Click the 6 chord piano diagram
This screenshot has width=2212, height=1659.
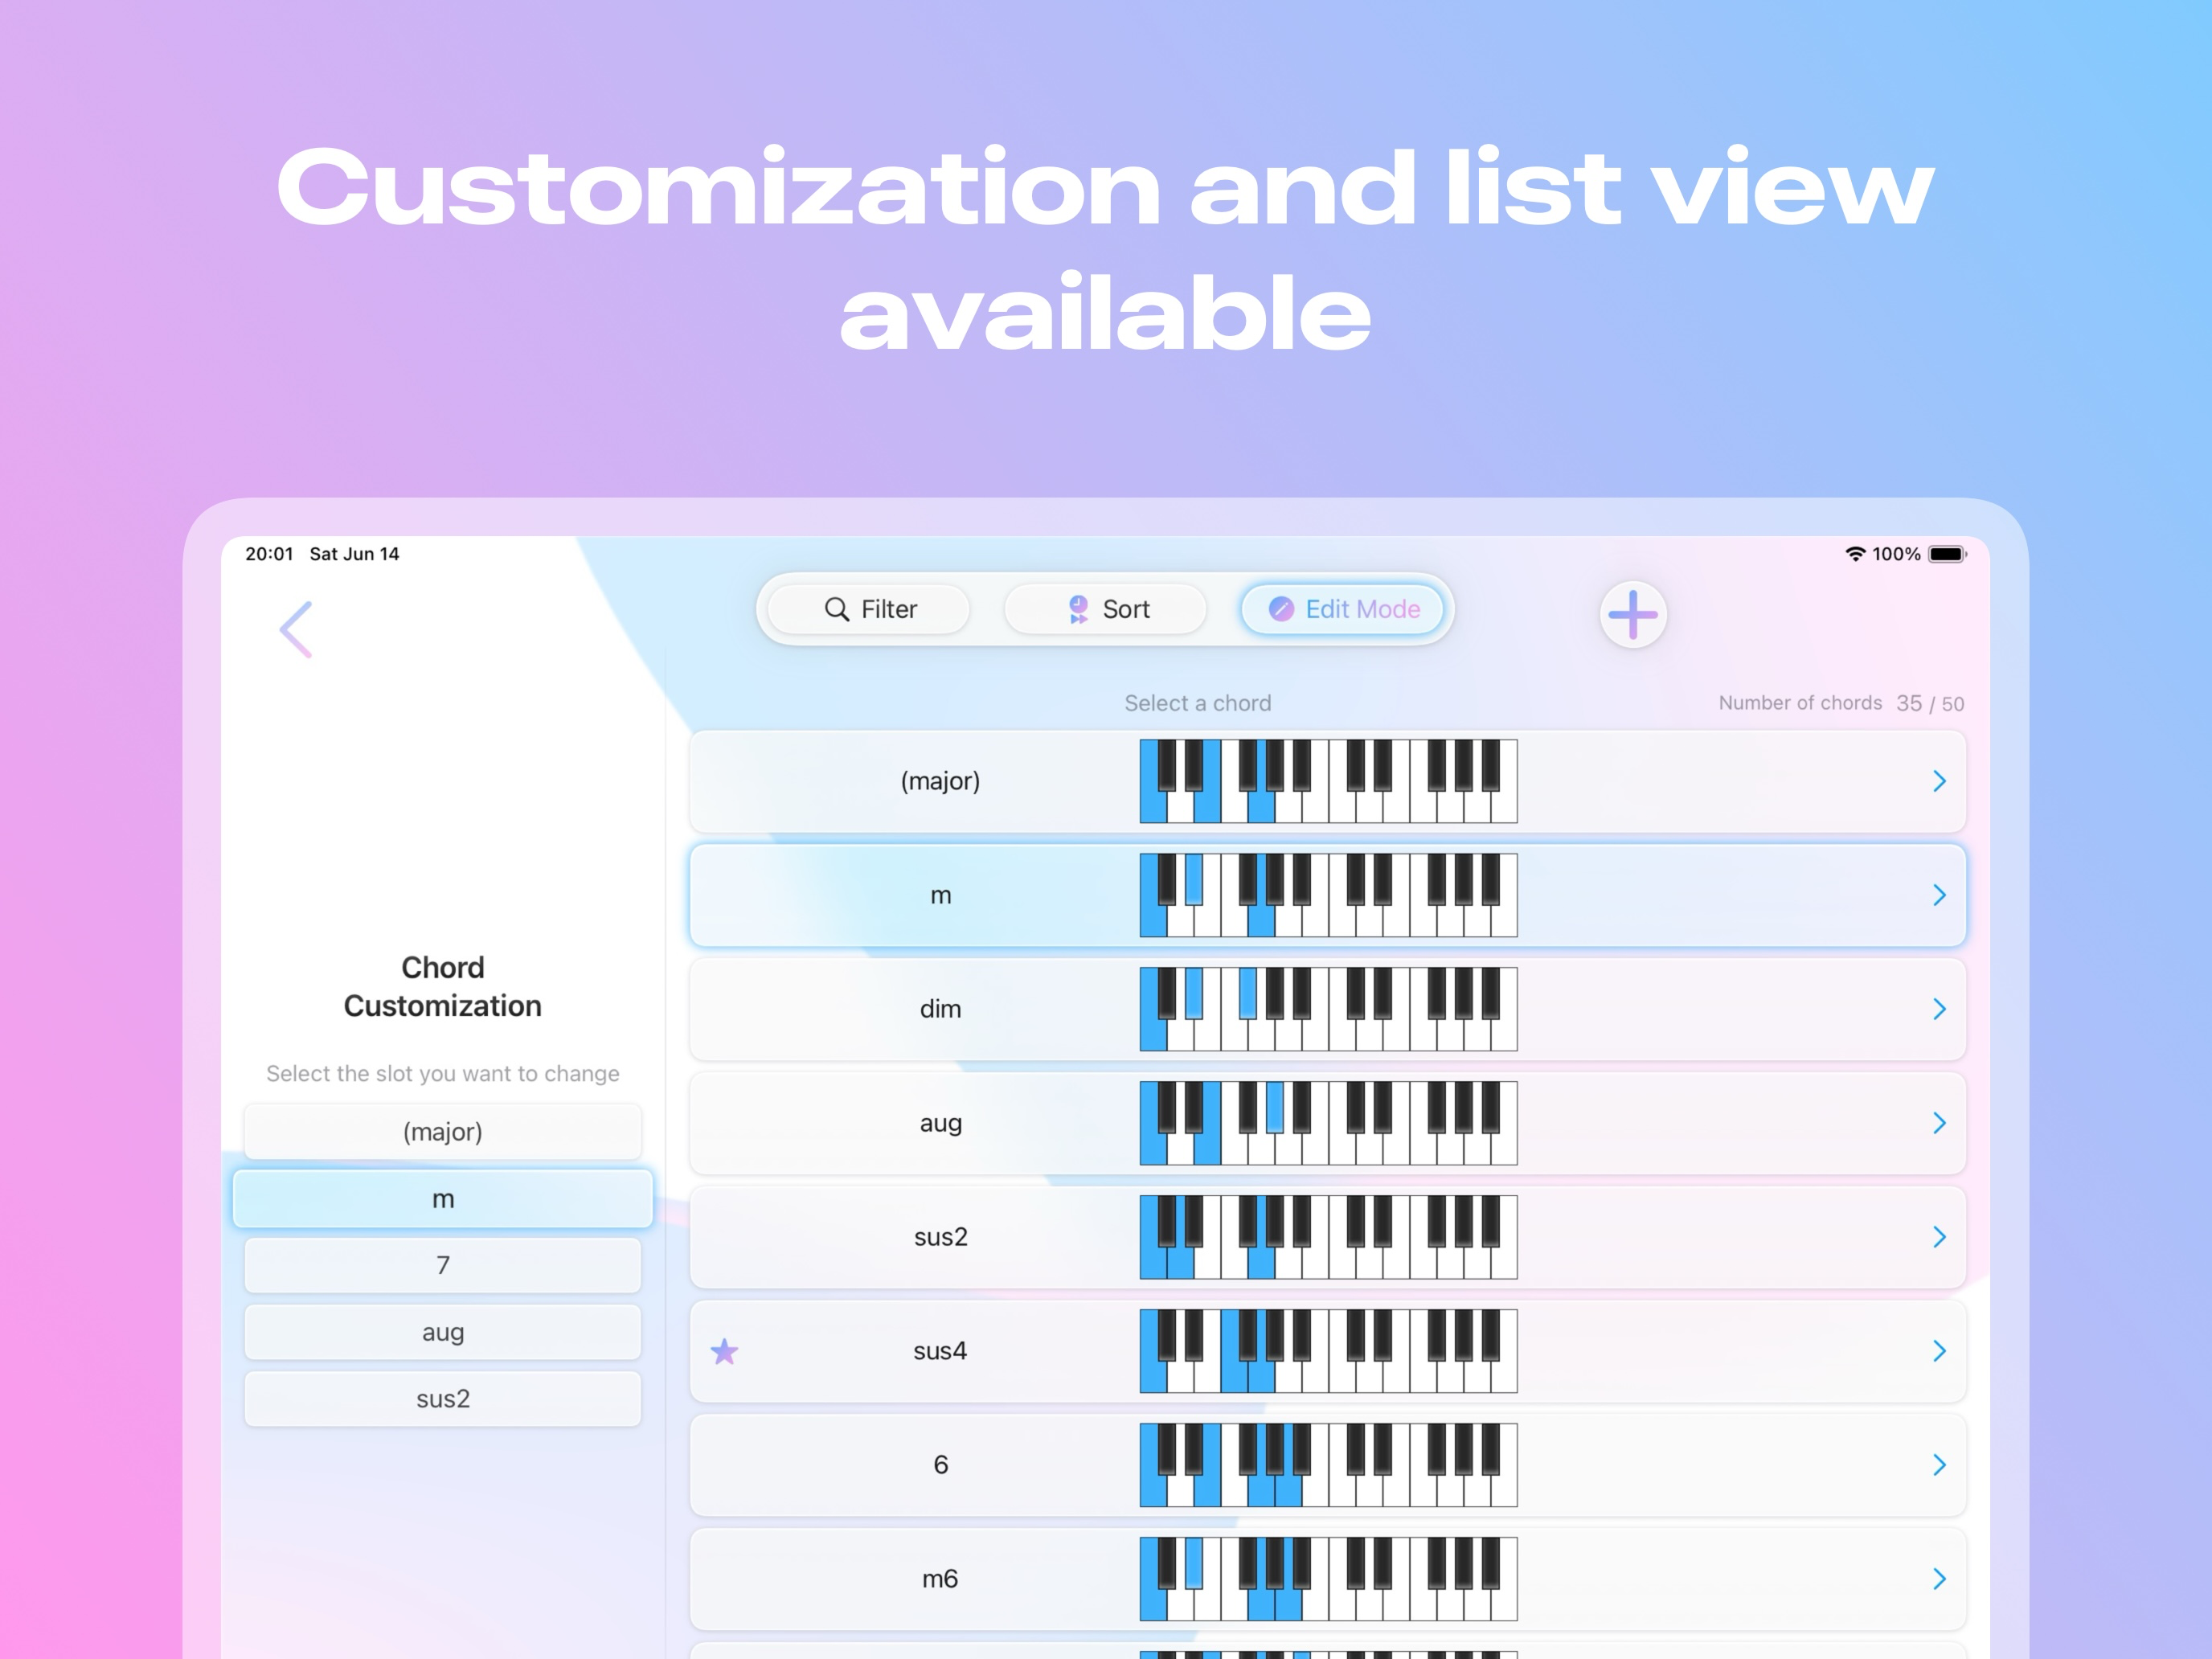click(x=1329, y=1465)
